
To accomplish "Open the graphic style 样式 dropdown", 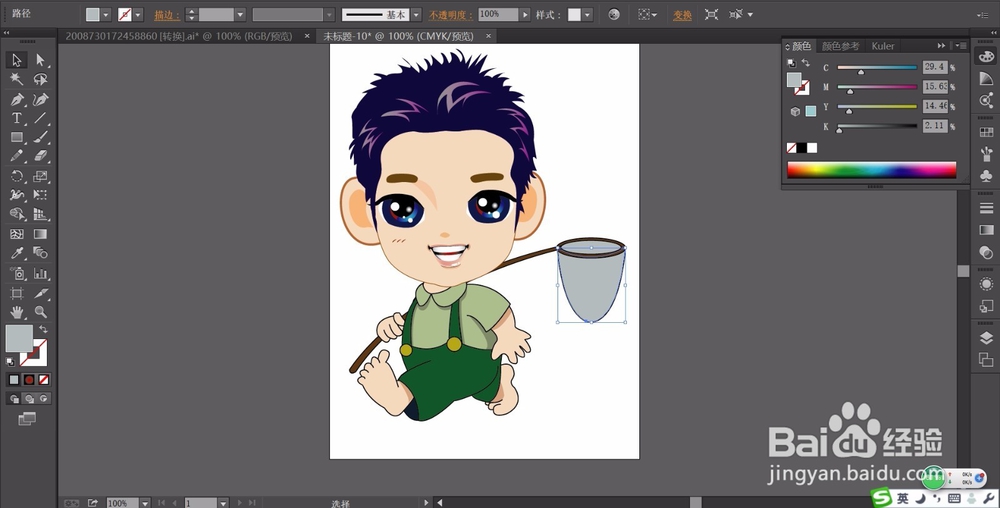I will click(x=587, y=14).
